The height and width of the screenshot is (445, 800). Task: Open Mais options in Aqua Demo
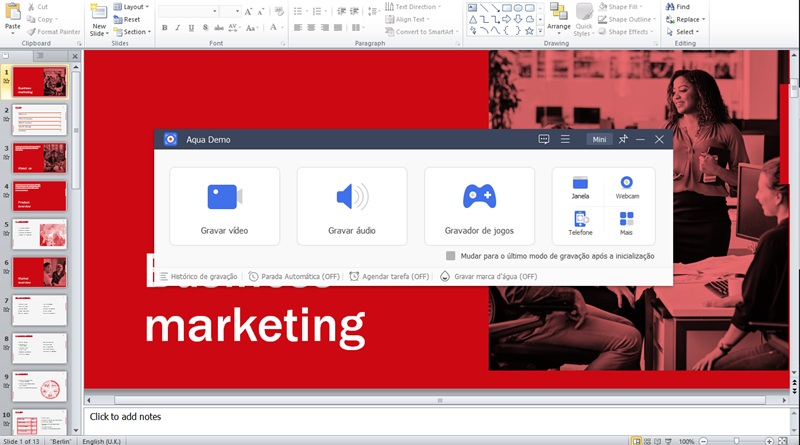coord(627,223)
